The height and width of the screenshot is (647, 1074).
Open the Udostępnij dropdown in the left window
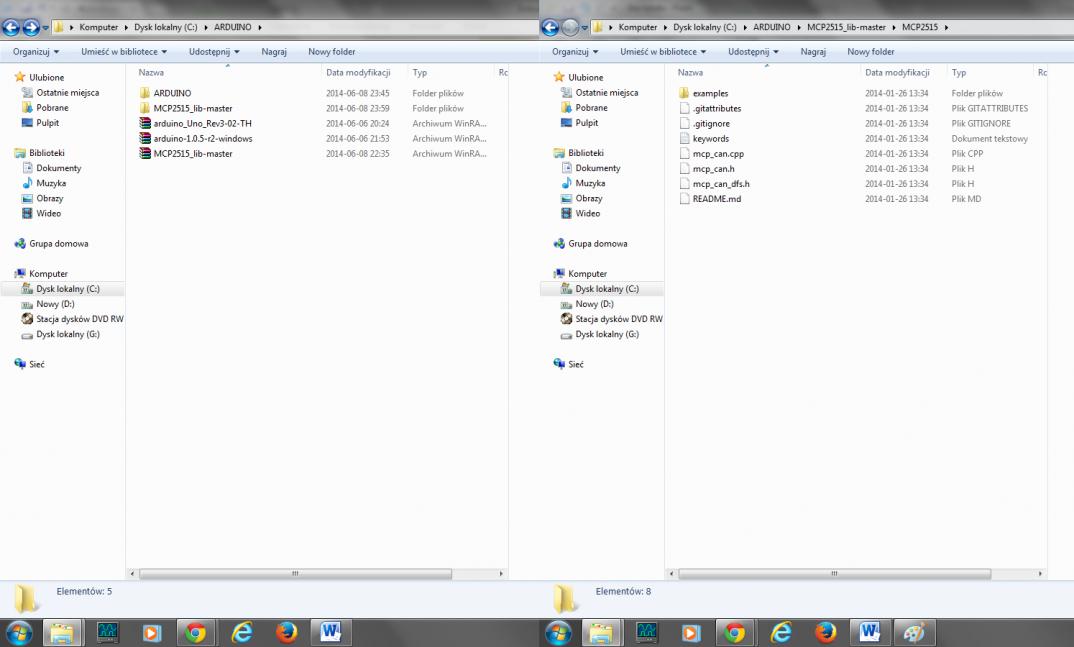coord(214,51)
